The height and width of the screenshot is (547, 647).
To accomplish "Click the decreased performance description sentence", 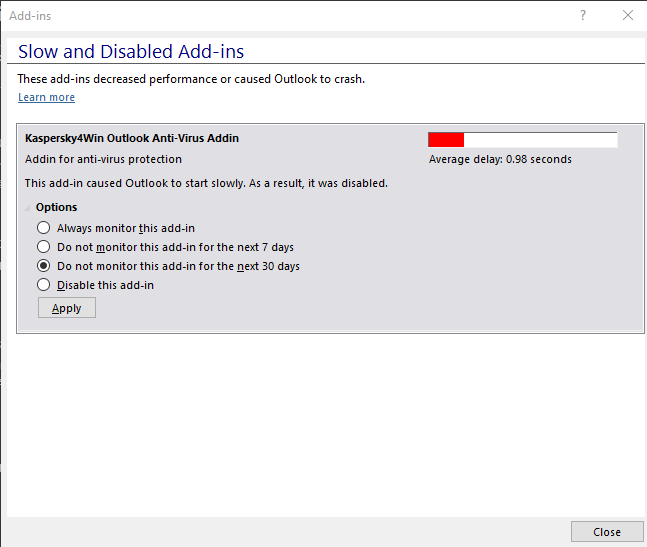I will tap(191, 79).
